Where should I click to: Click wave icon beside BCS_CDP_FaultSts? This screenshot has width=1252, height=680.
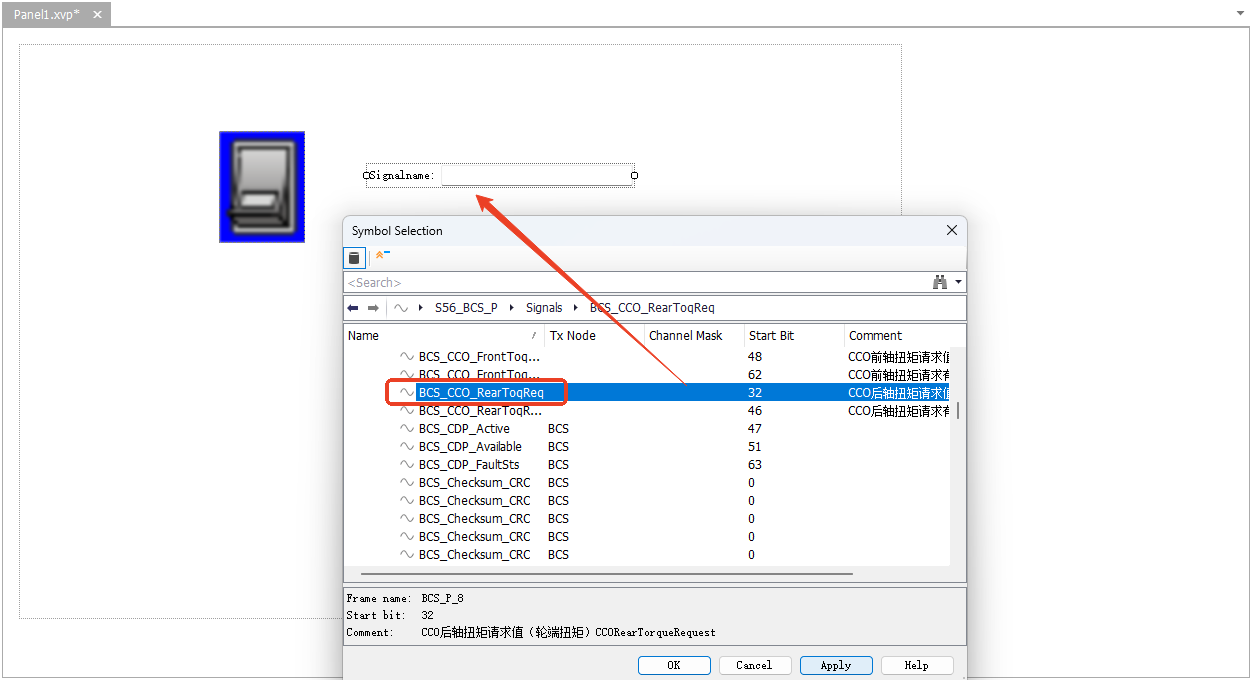tap(406, 465)
